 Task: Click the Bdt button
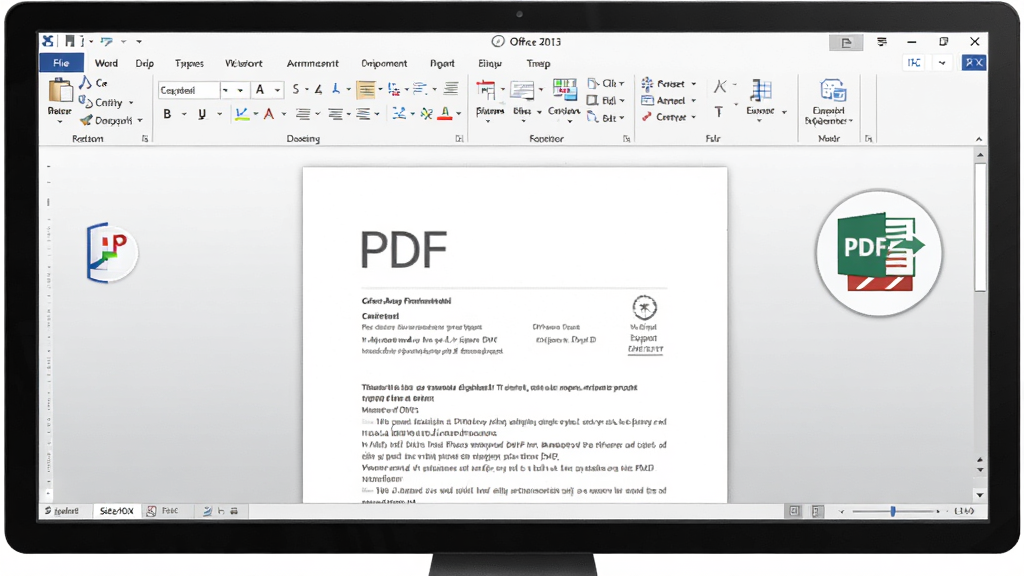tap(606, 118)
